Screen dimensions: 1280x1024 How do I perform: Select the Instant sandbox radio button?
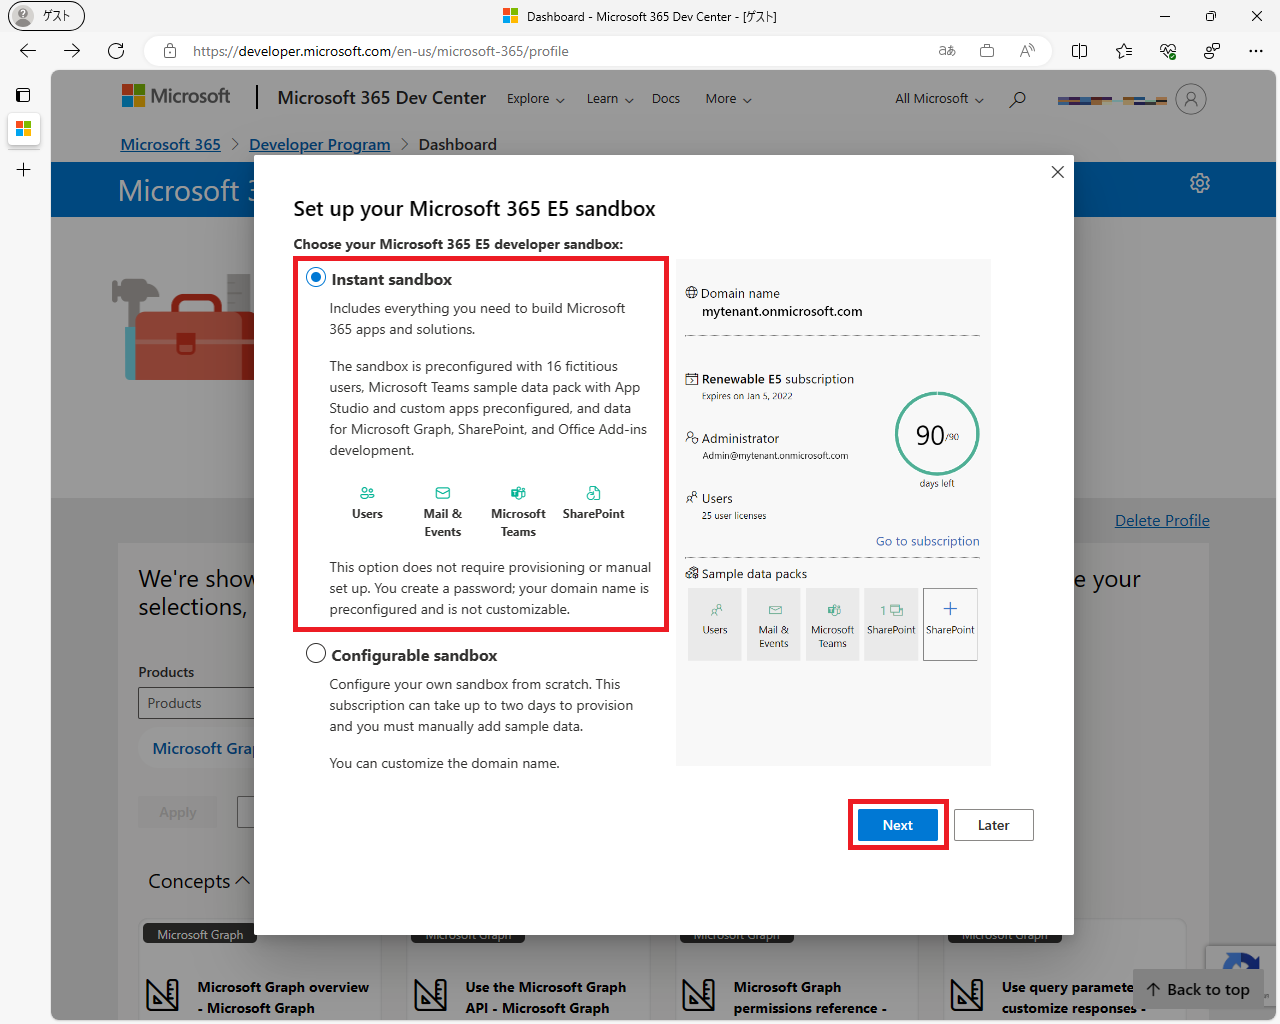tap(316, 278)
